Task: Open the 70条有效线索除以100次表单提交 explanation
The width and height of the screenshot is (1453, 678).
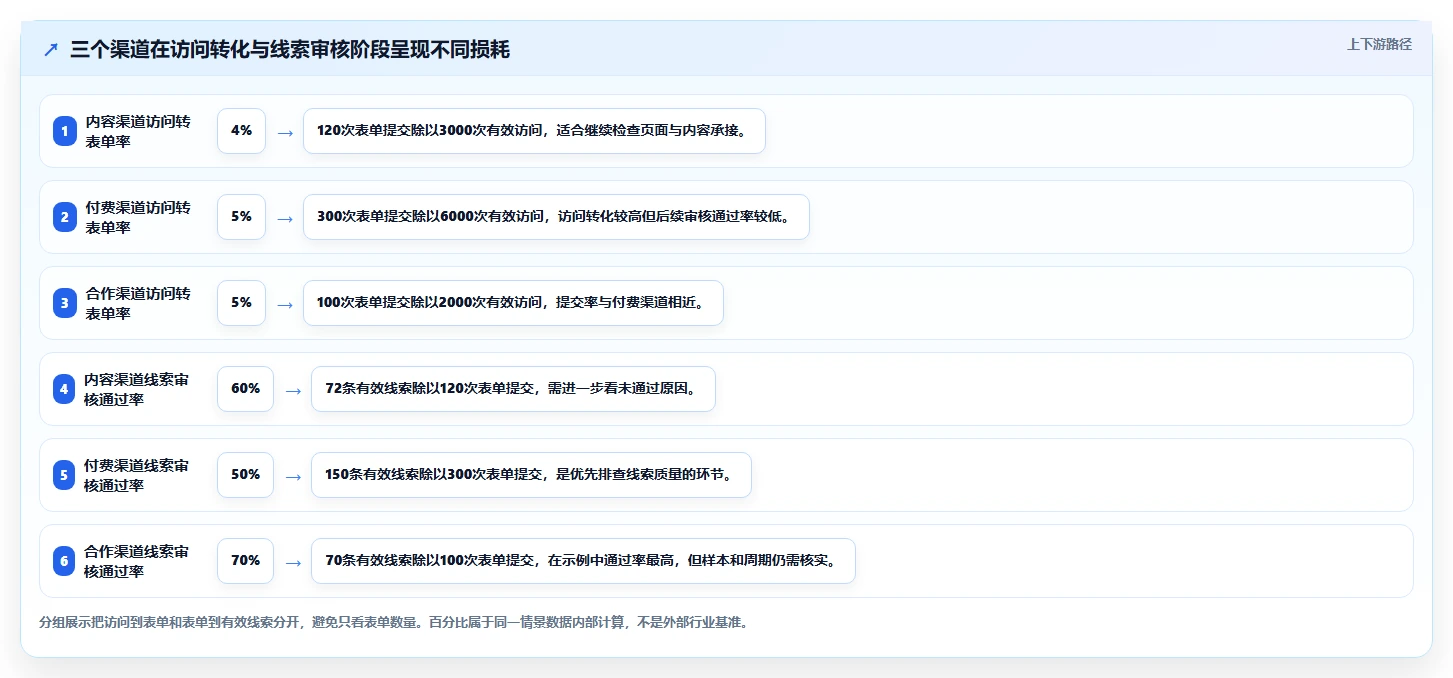Action: 583,561
